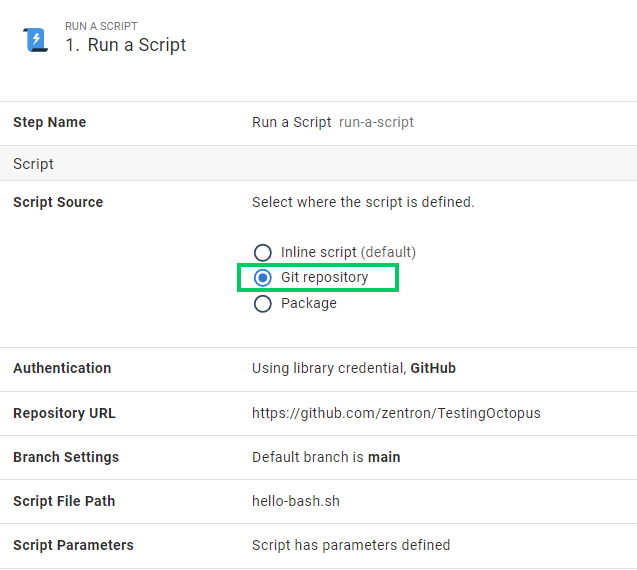Expand the Repository URL row
The width and height of the screenshot is (637, 570).
[318, 413]
